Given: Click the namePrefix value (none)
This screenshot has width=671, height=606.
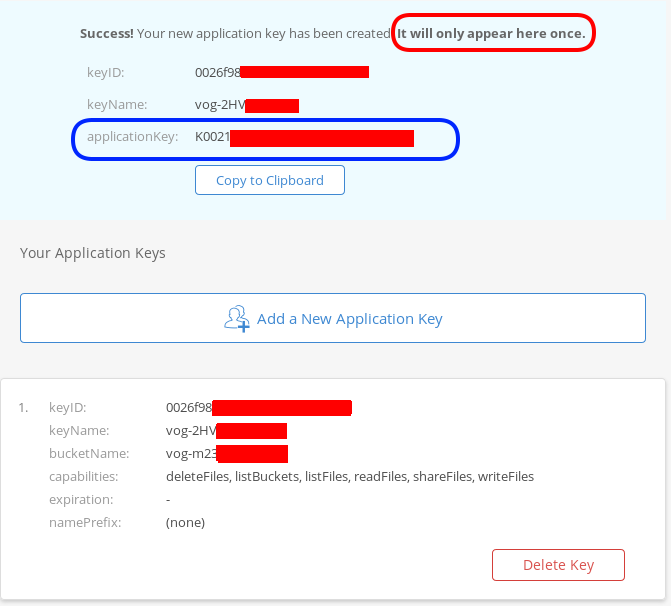Looking at the screenshot, I should tap(185, 523).
